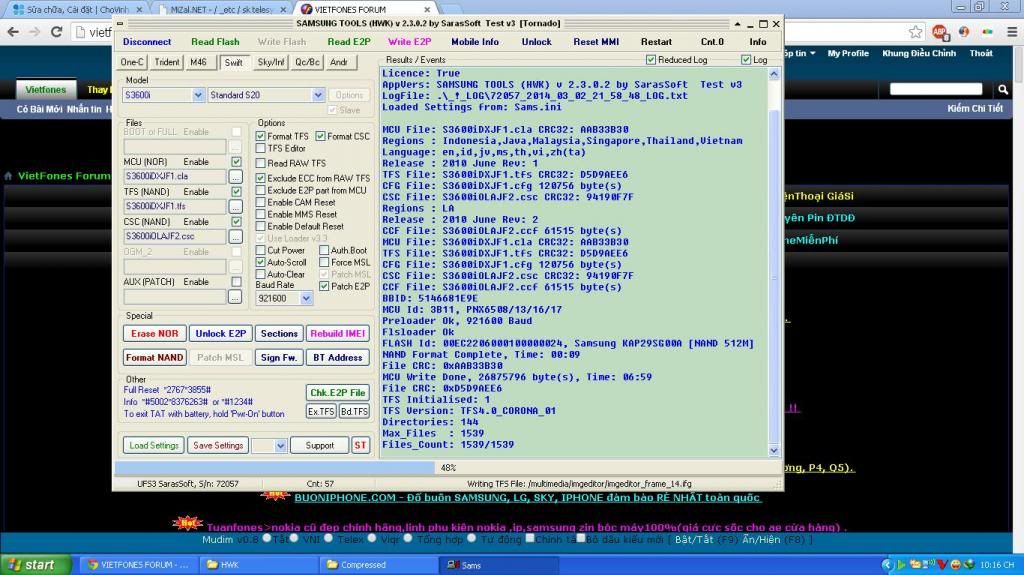Screen dimensions: 1024x575
Task: Select the Trident tab
Action: [x=167, y=62]
